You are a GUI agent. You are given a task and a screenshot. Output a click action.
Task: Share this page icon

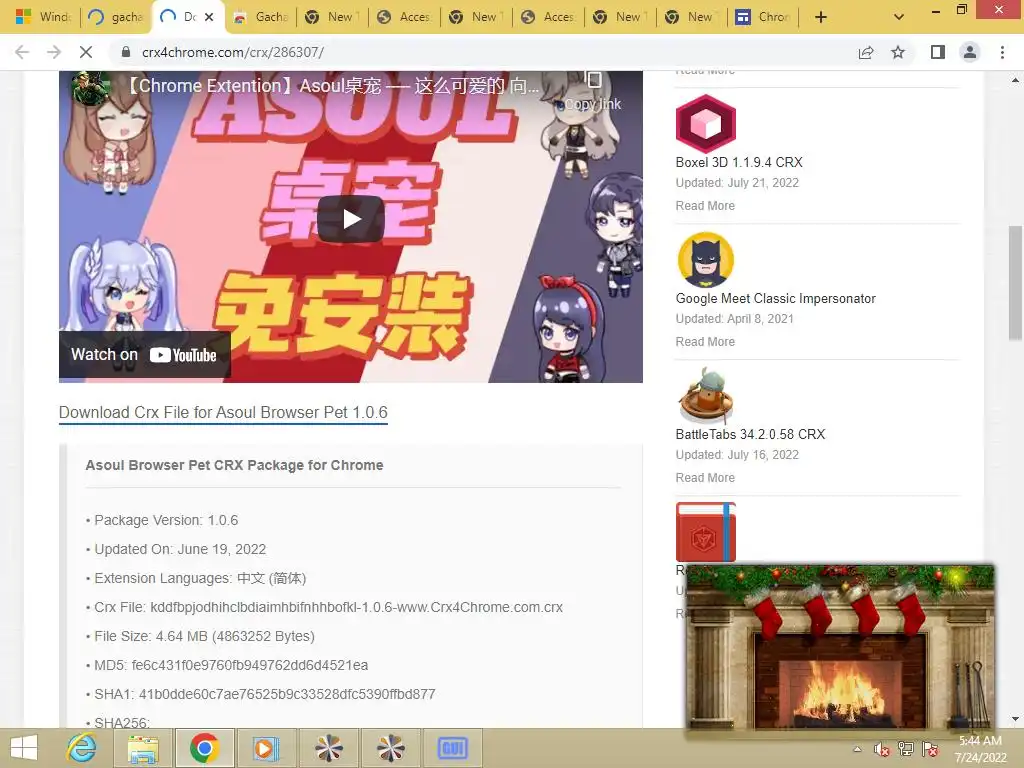click(866, 52)
